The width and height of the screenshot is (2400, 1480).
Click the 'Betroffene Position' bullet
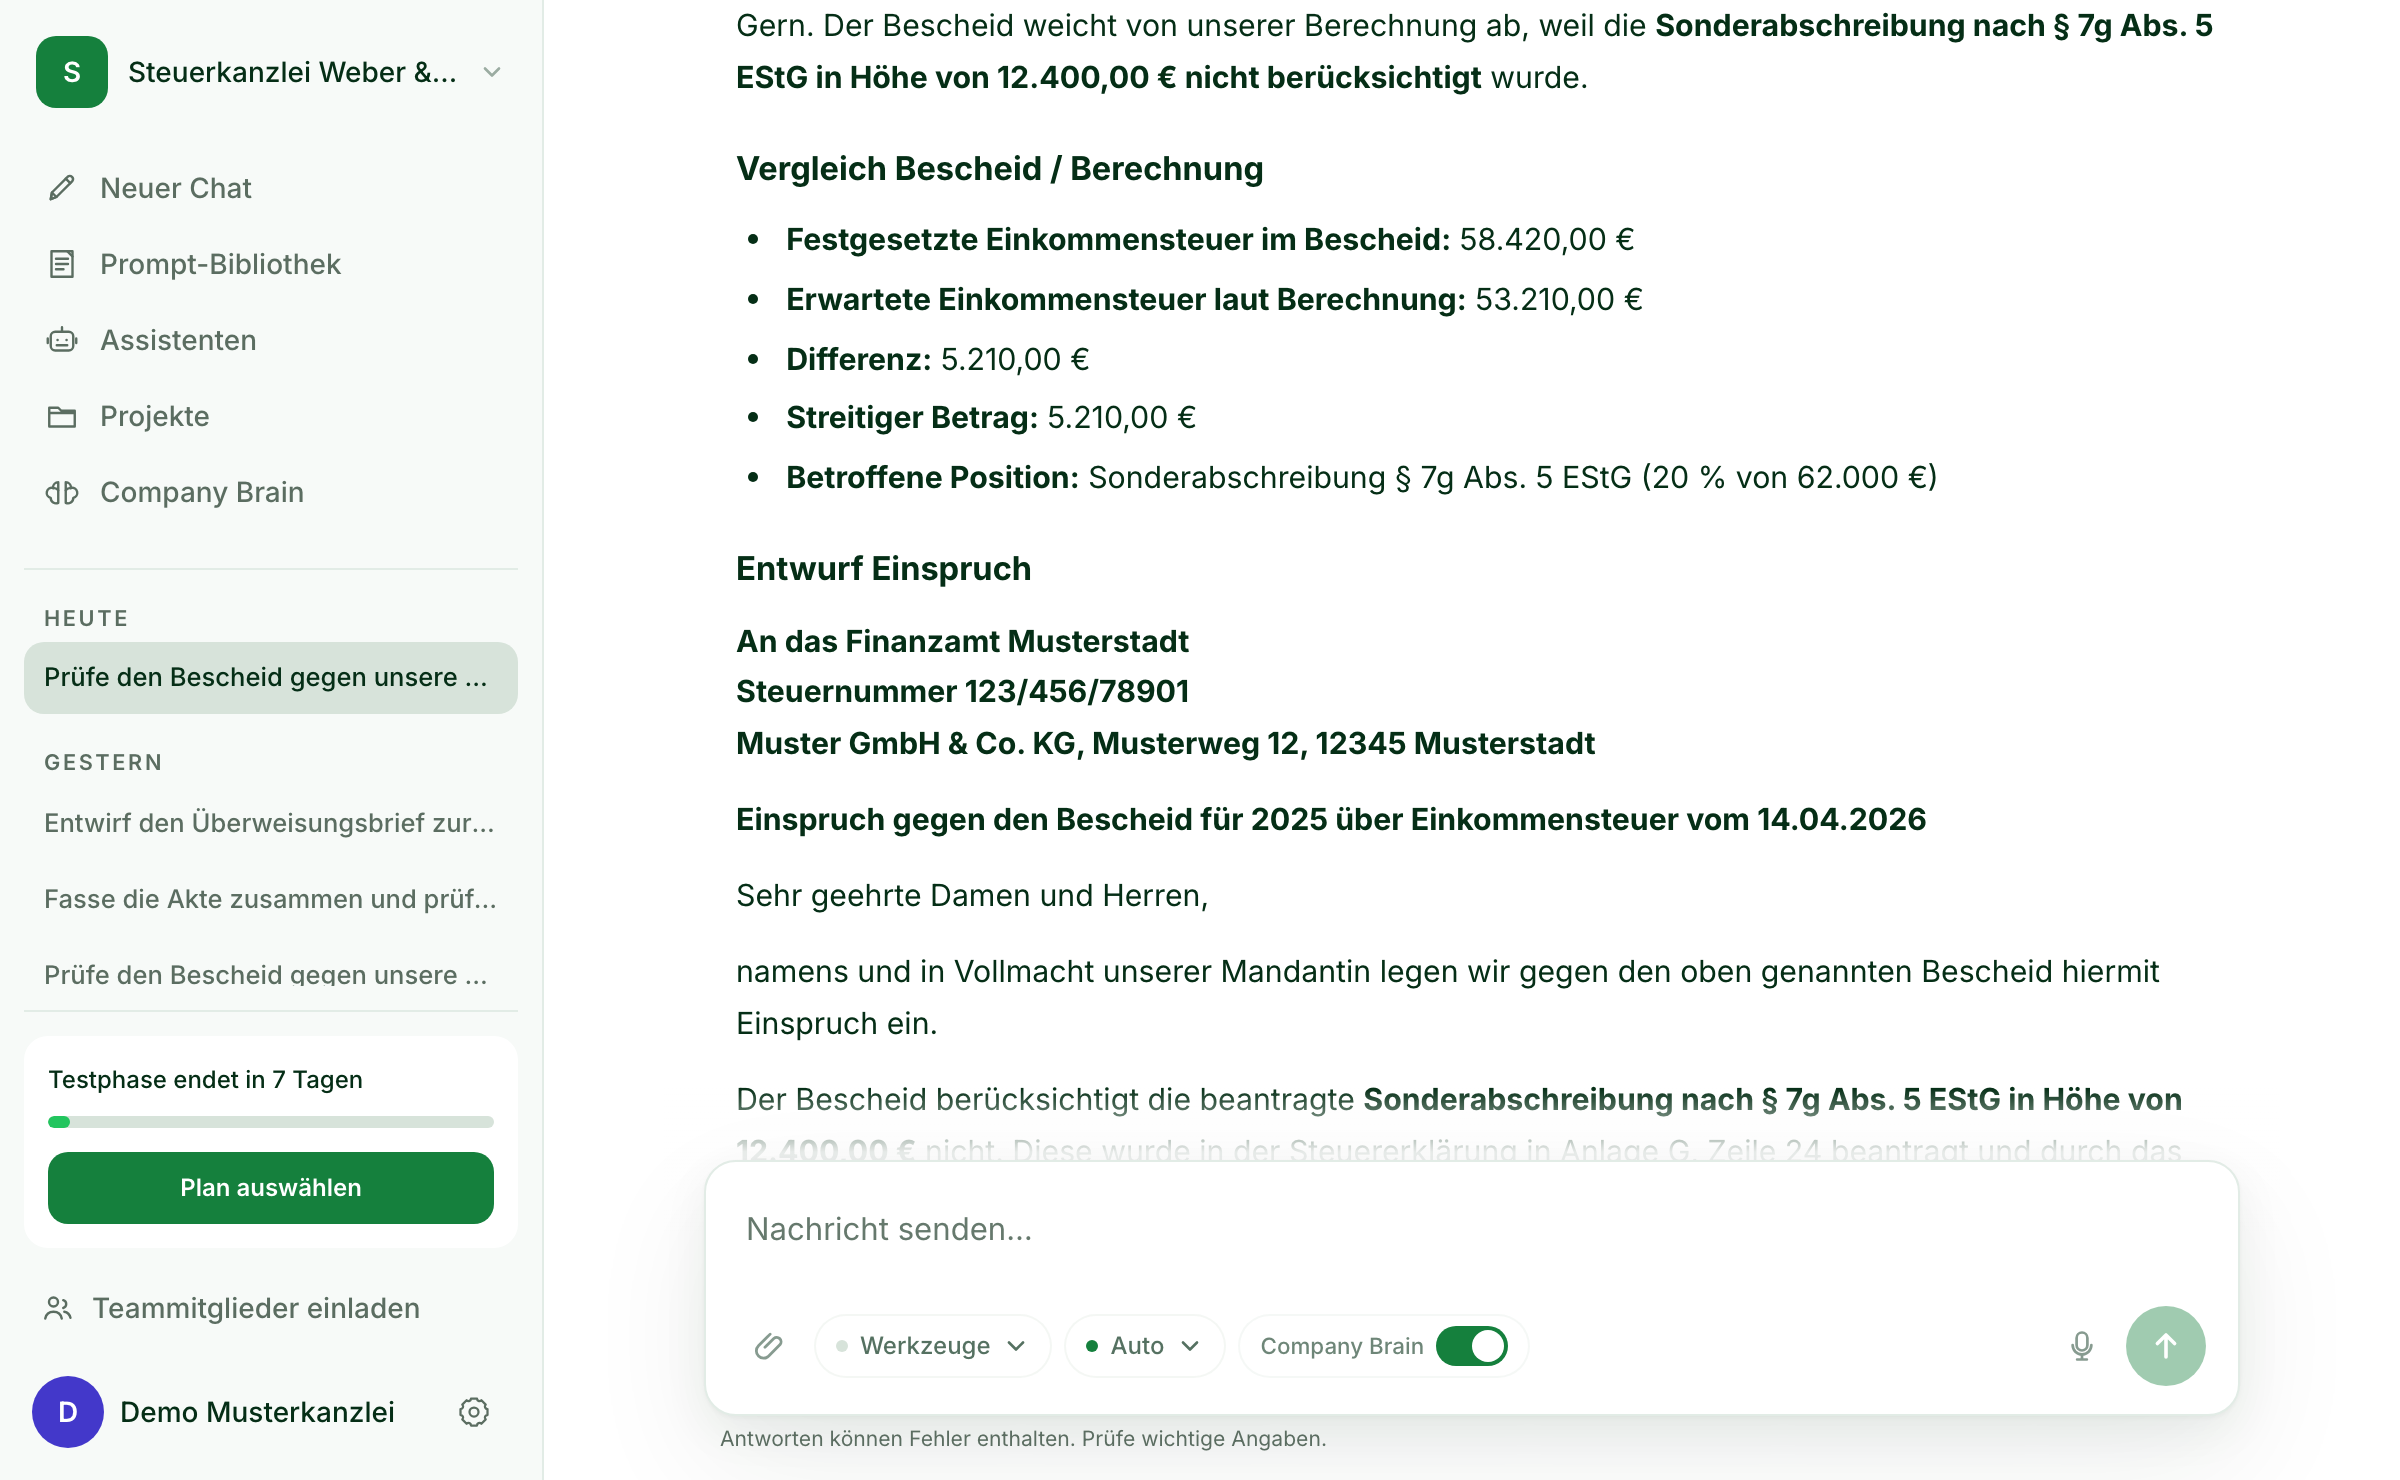[1362, 478]
